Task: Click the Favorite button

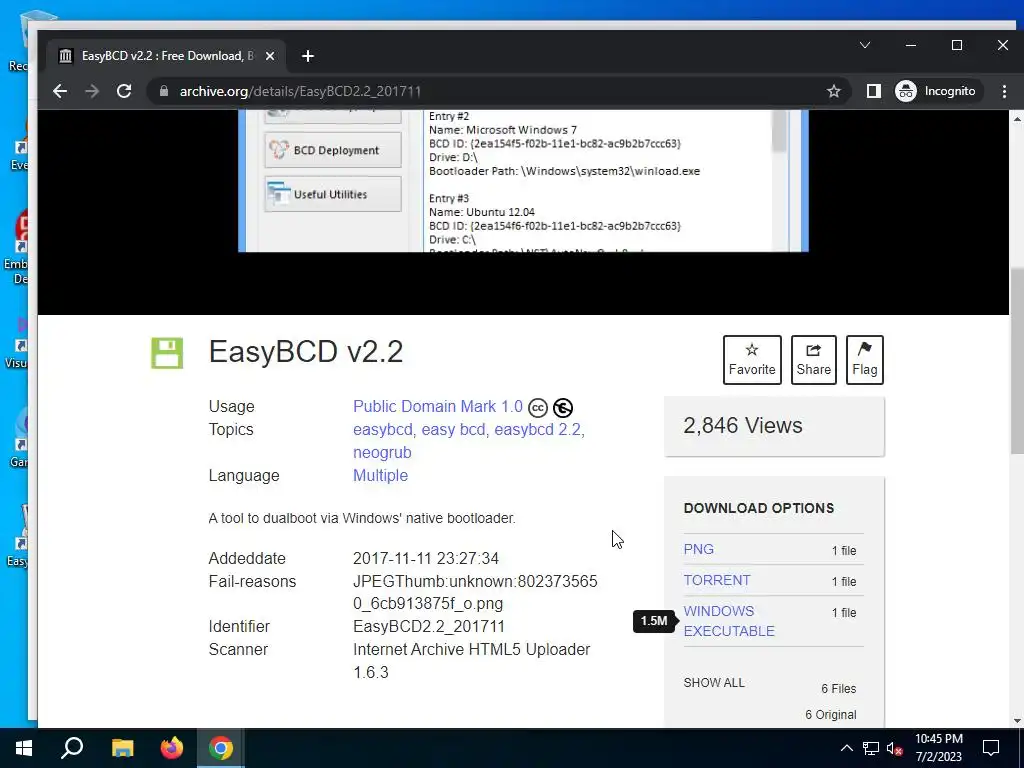Action: tap(752, 360)
